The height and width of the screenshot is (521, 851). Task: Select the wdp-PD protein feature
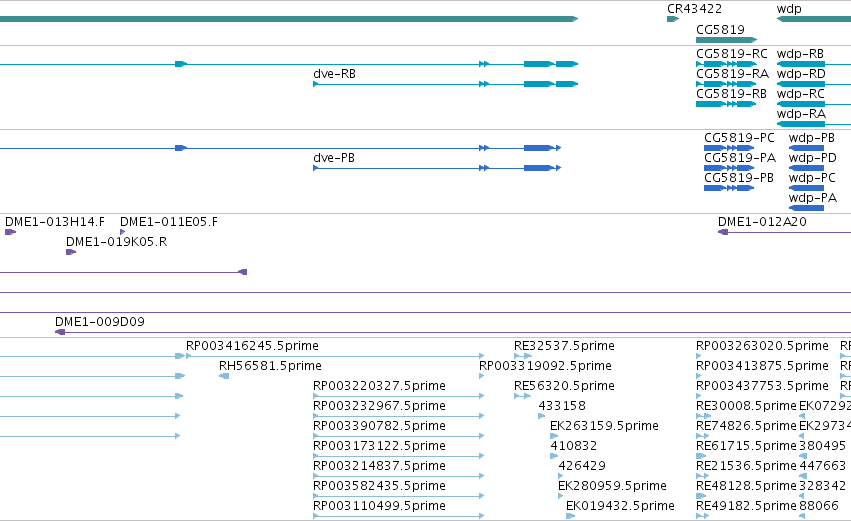click(x=806, y=168)
